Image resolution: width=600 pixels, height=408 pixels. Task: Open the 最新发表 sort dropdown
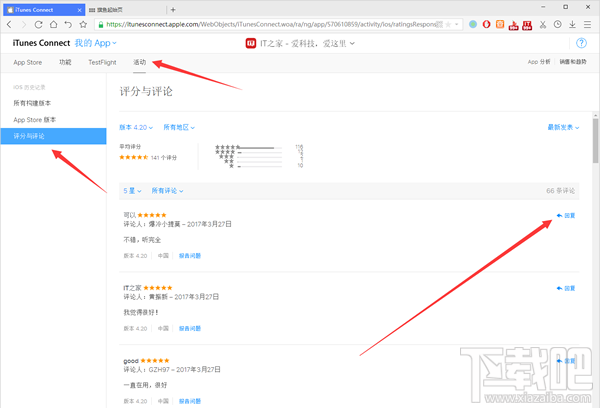563,127
